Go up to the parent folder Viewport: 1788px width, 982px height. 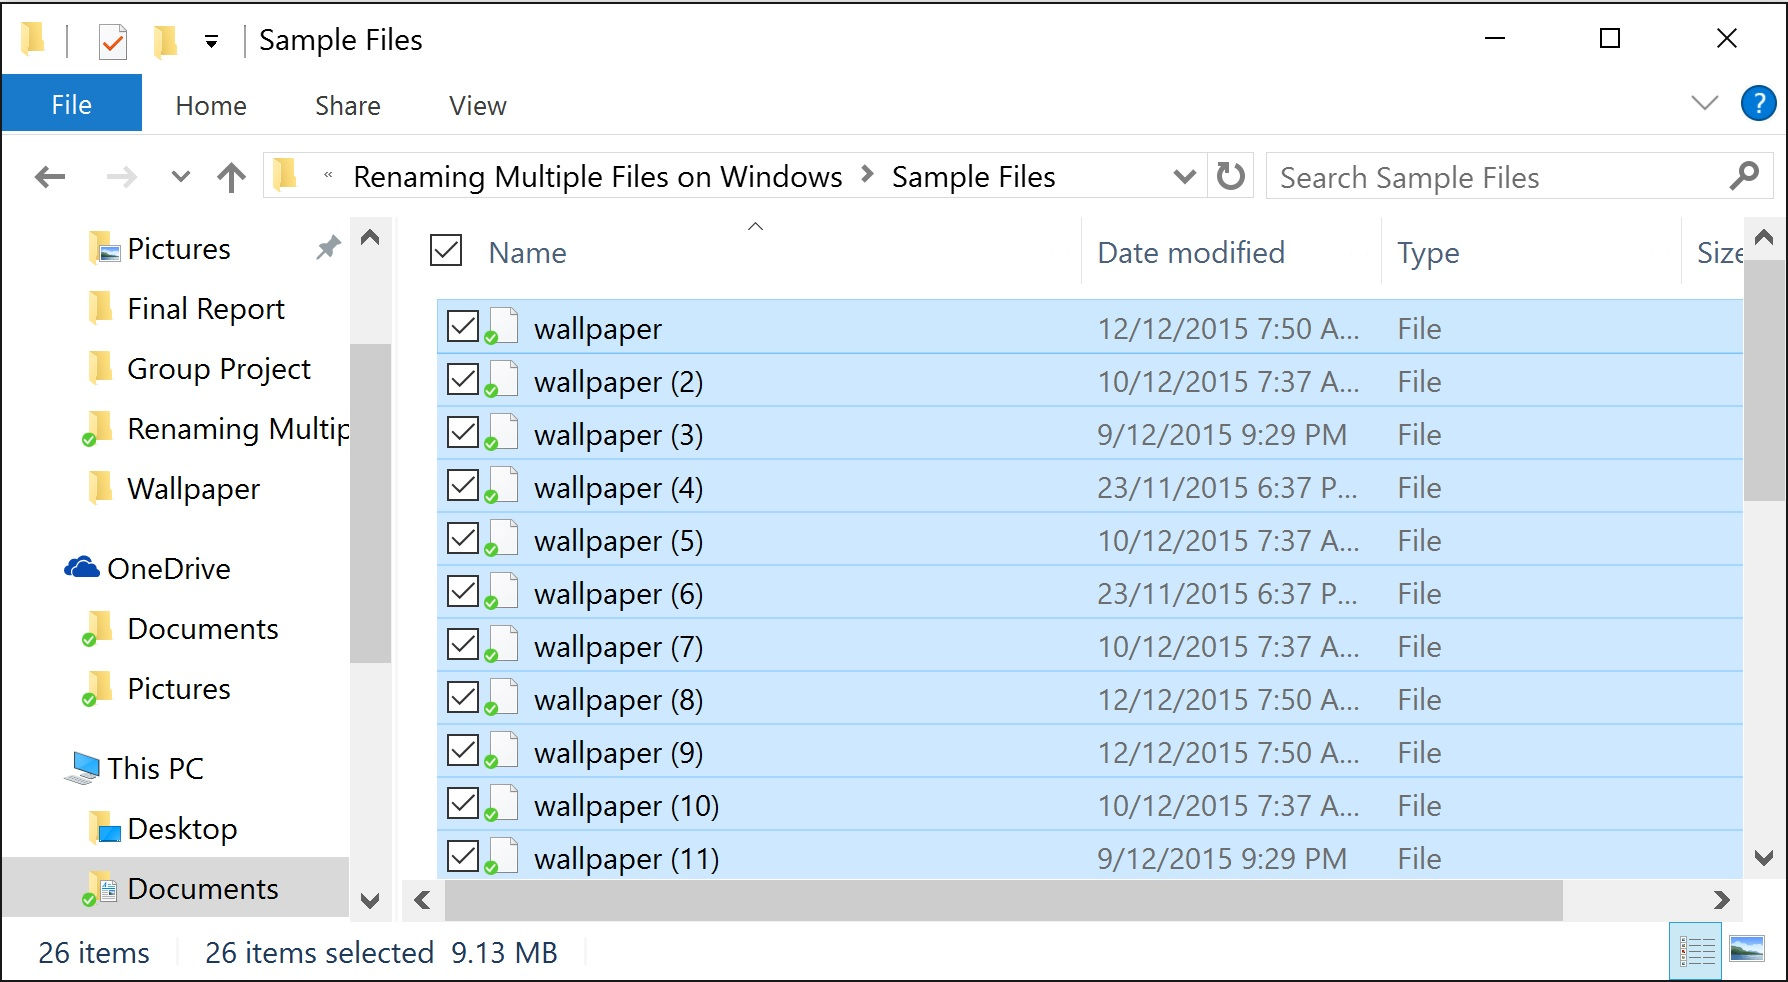point(230,176)
